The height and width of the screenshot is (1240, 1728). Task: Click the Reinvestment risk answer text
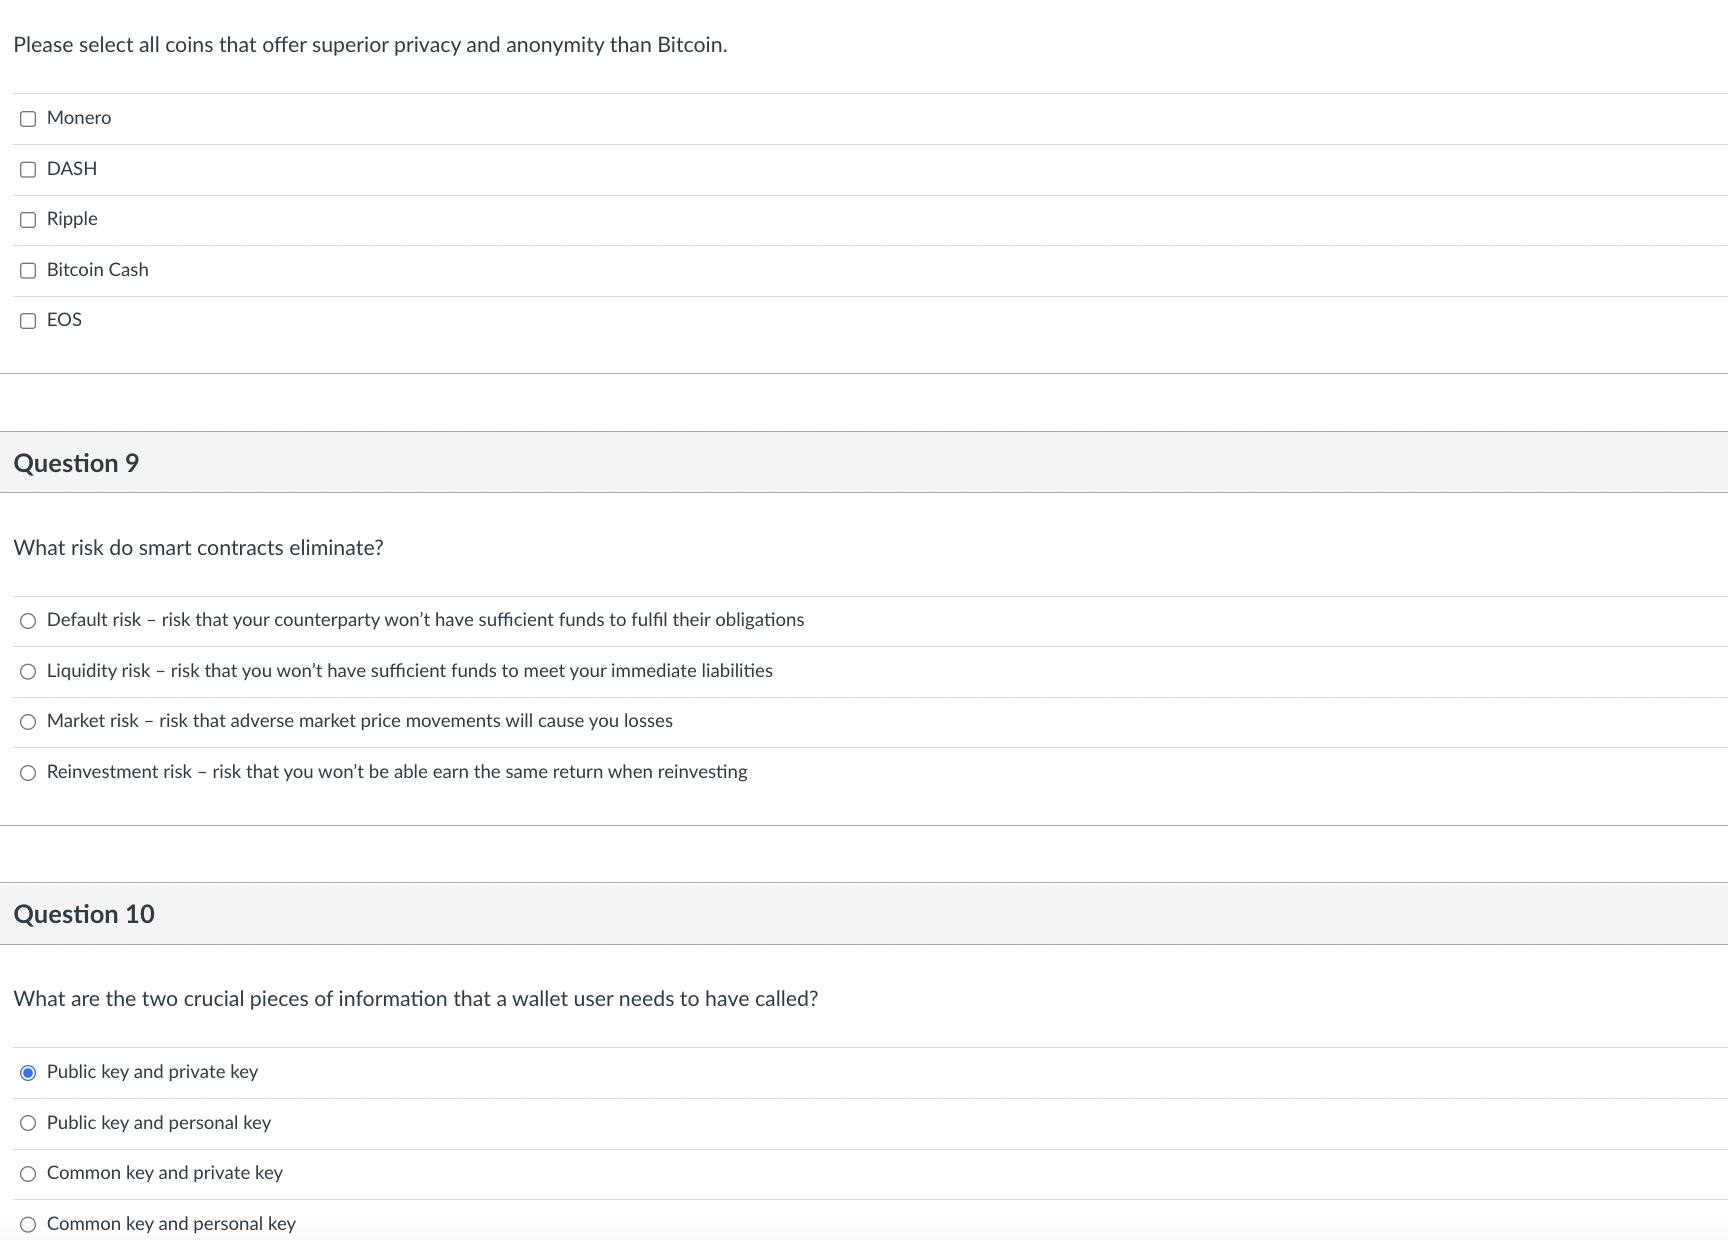(x=397, y=772)
